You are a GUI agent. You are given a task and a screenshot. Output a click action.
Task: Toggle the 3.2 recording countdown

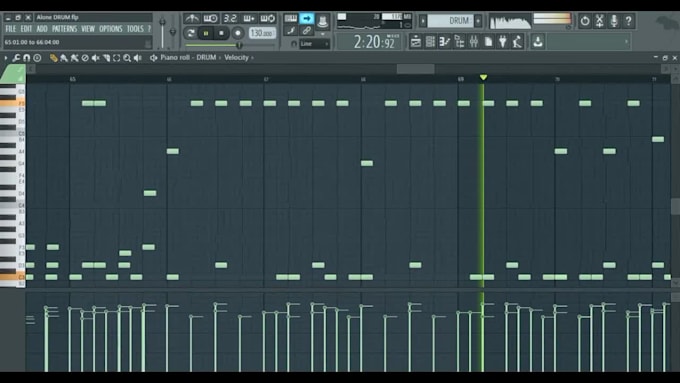[x=230, y=18]
